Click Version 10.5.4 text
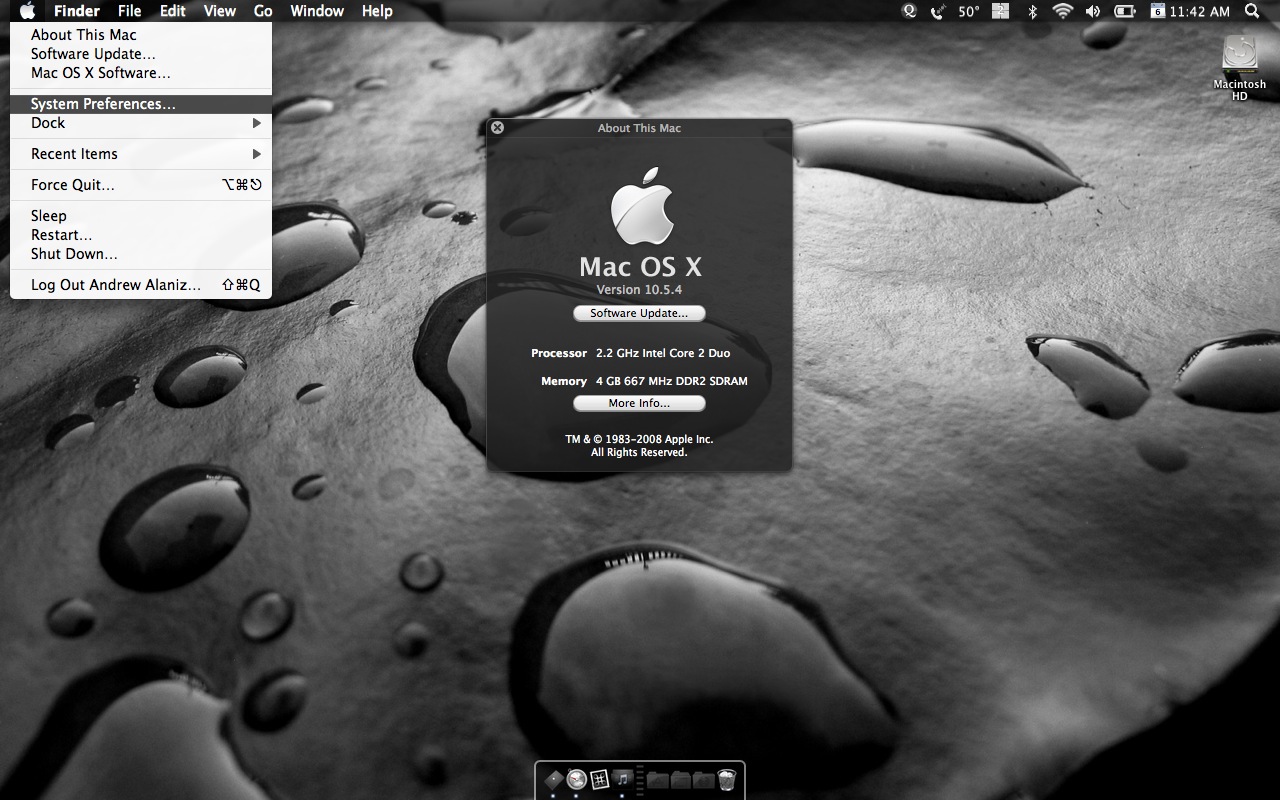Screen dimensions: 1280x800 (639, 290)
